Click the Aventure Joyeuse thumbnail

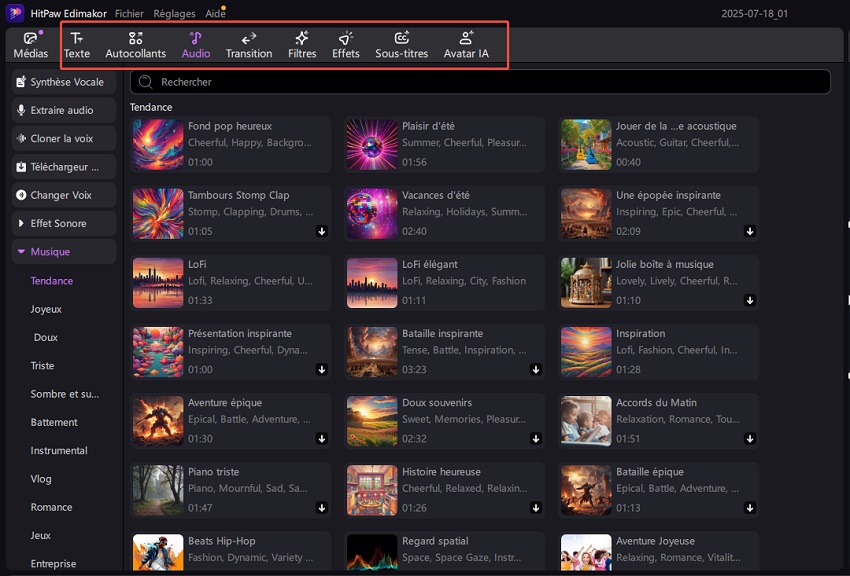click(586, 553)
